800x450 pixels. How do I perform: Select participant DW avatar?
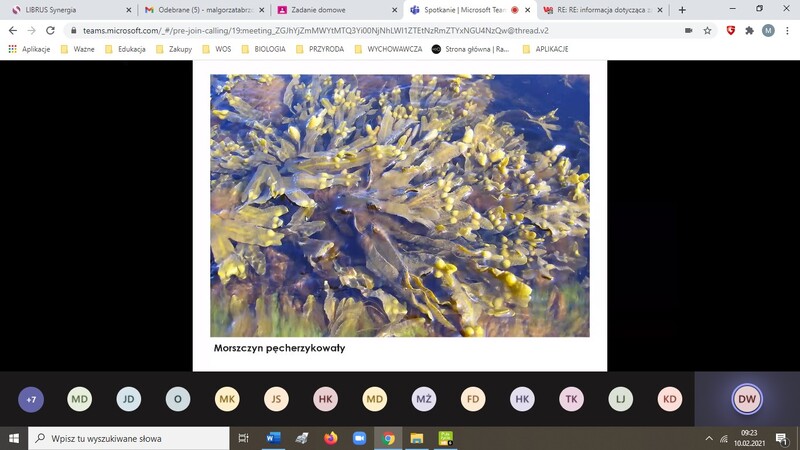(747, 399)
